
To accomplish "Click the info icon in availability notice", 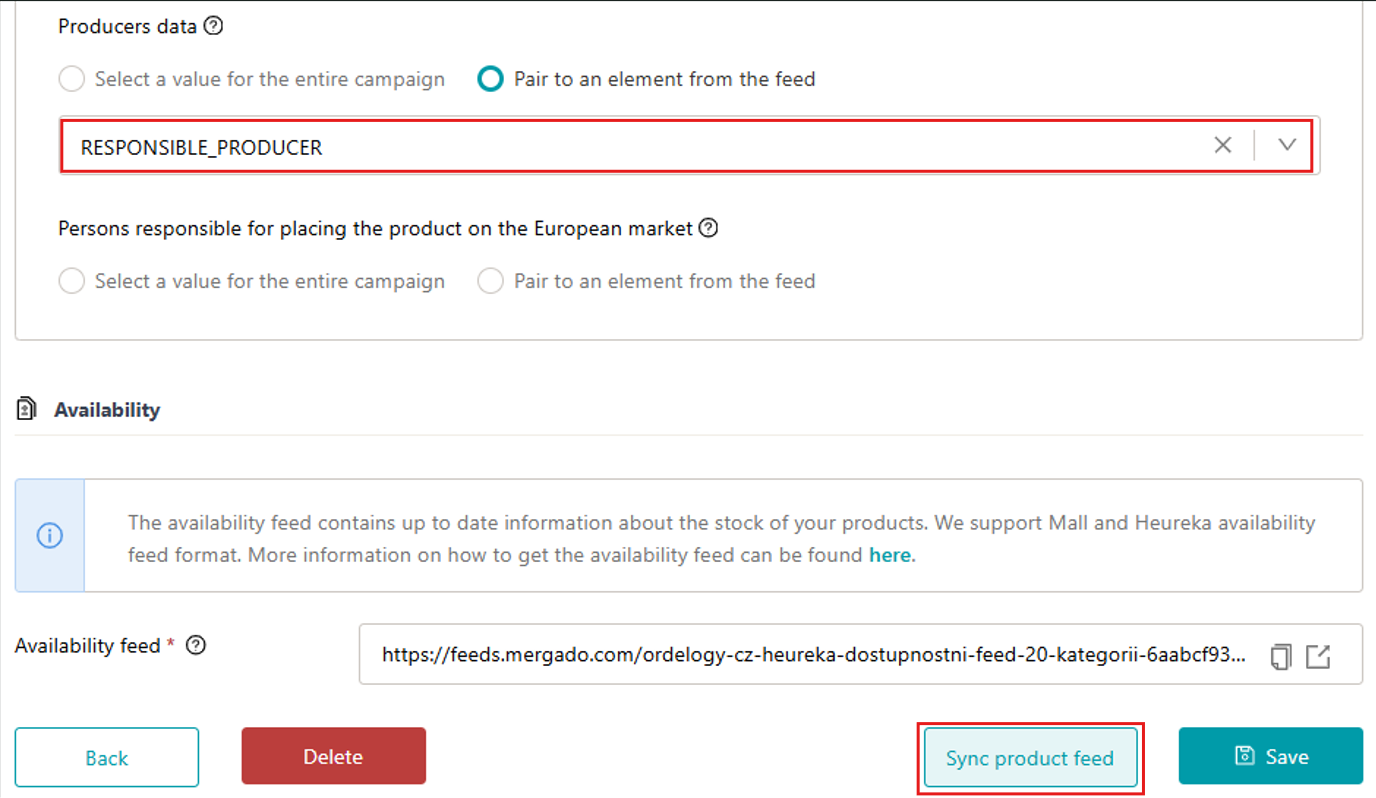I will (50, 536).
